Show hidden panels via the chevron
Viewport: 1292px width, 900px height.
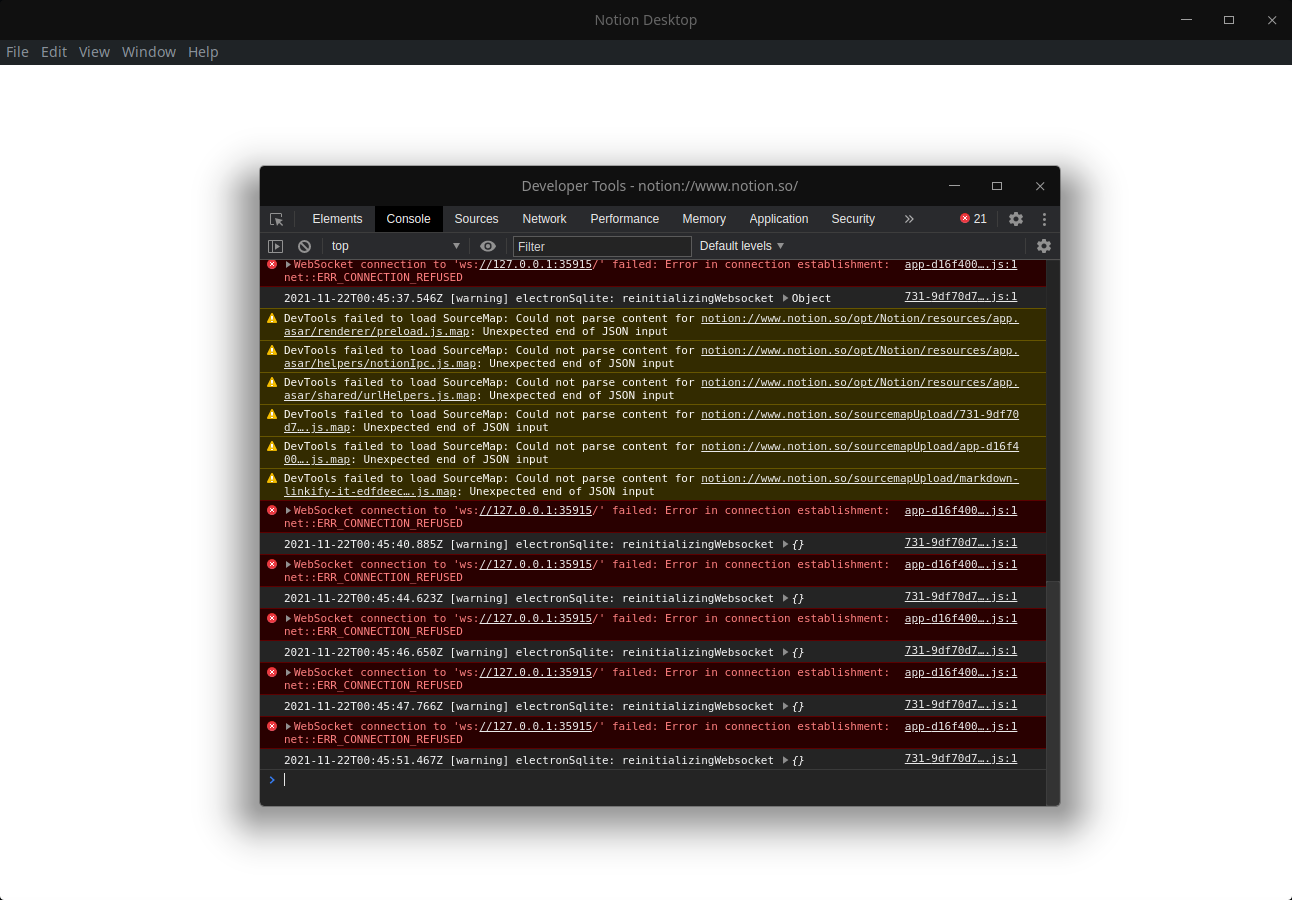tap(909, 218)
